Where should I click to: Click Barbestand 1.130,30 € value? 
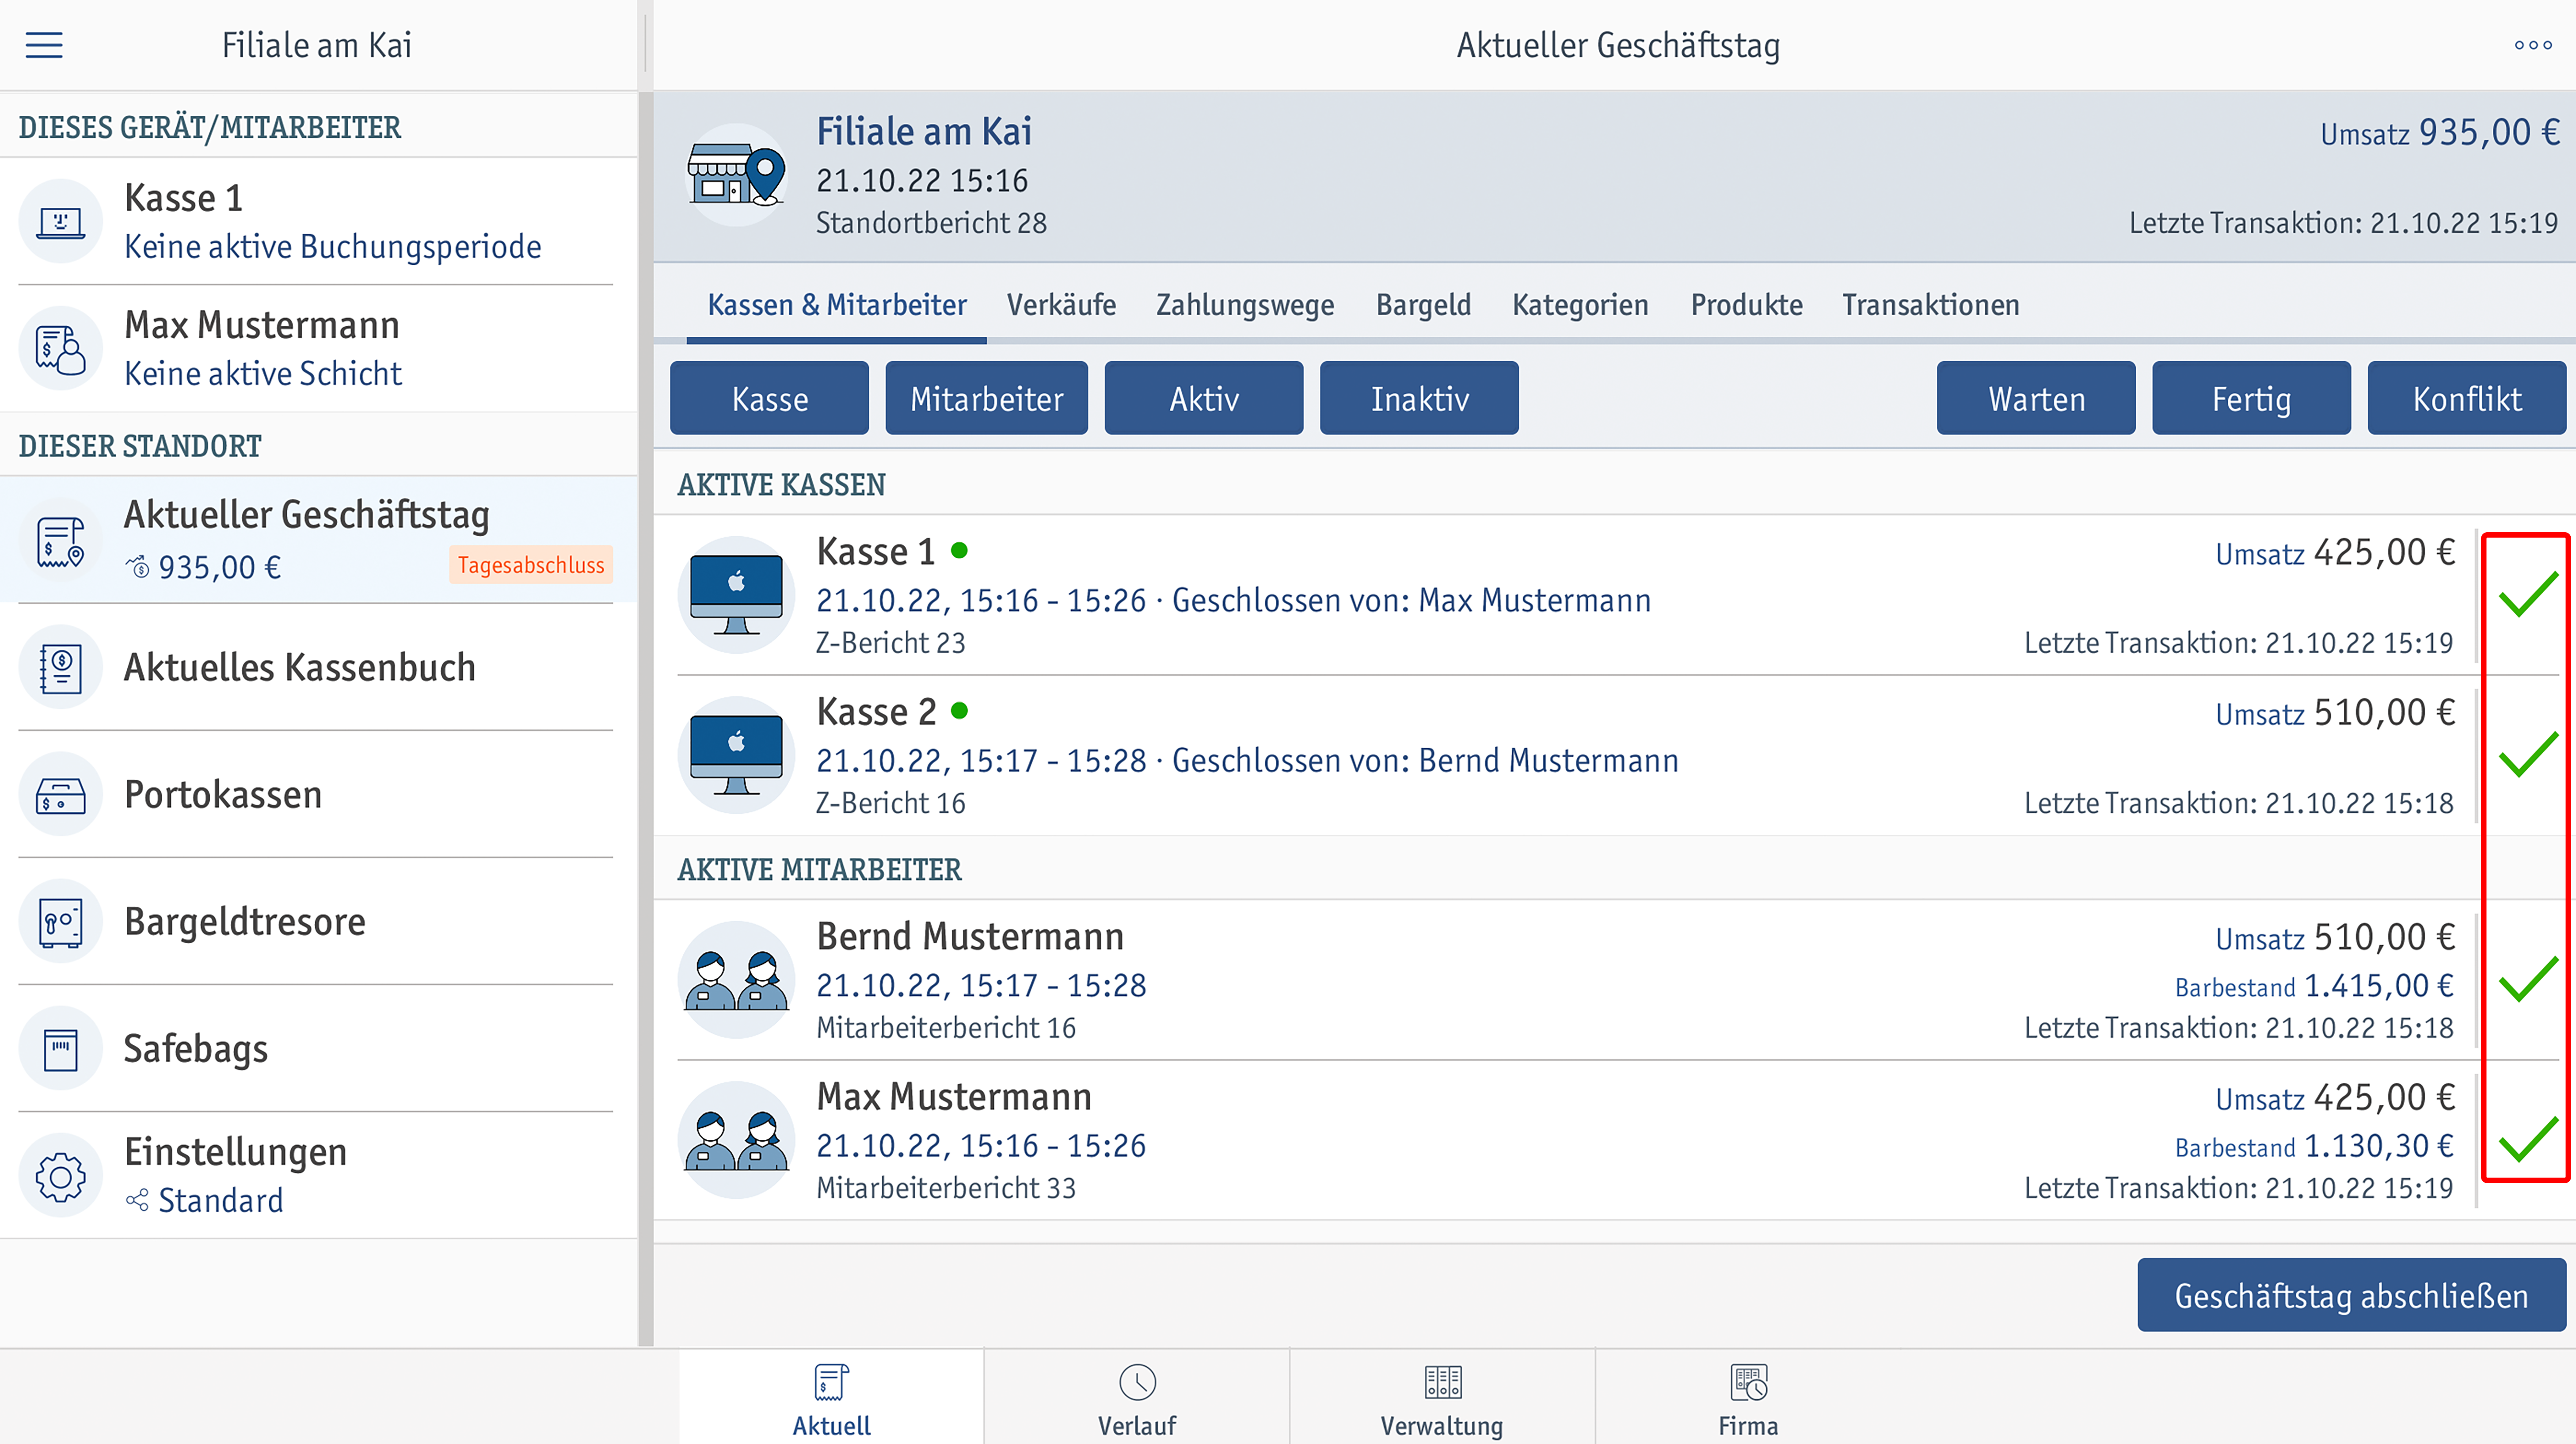(2314, 1146)
